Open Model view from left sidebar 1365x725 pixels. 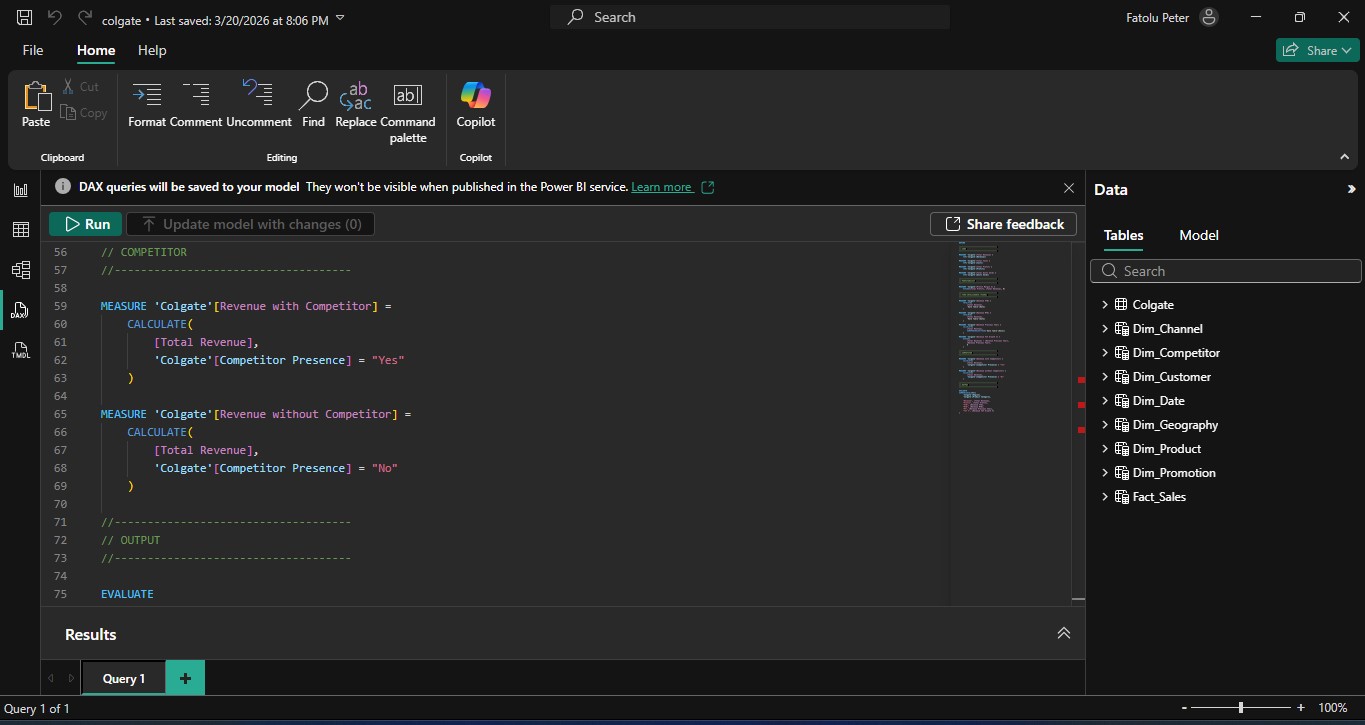point(20,270)
